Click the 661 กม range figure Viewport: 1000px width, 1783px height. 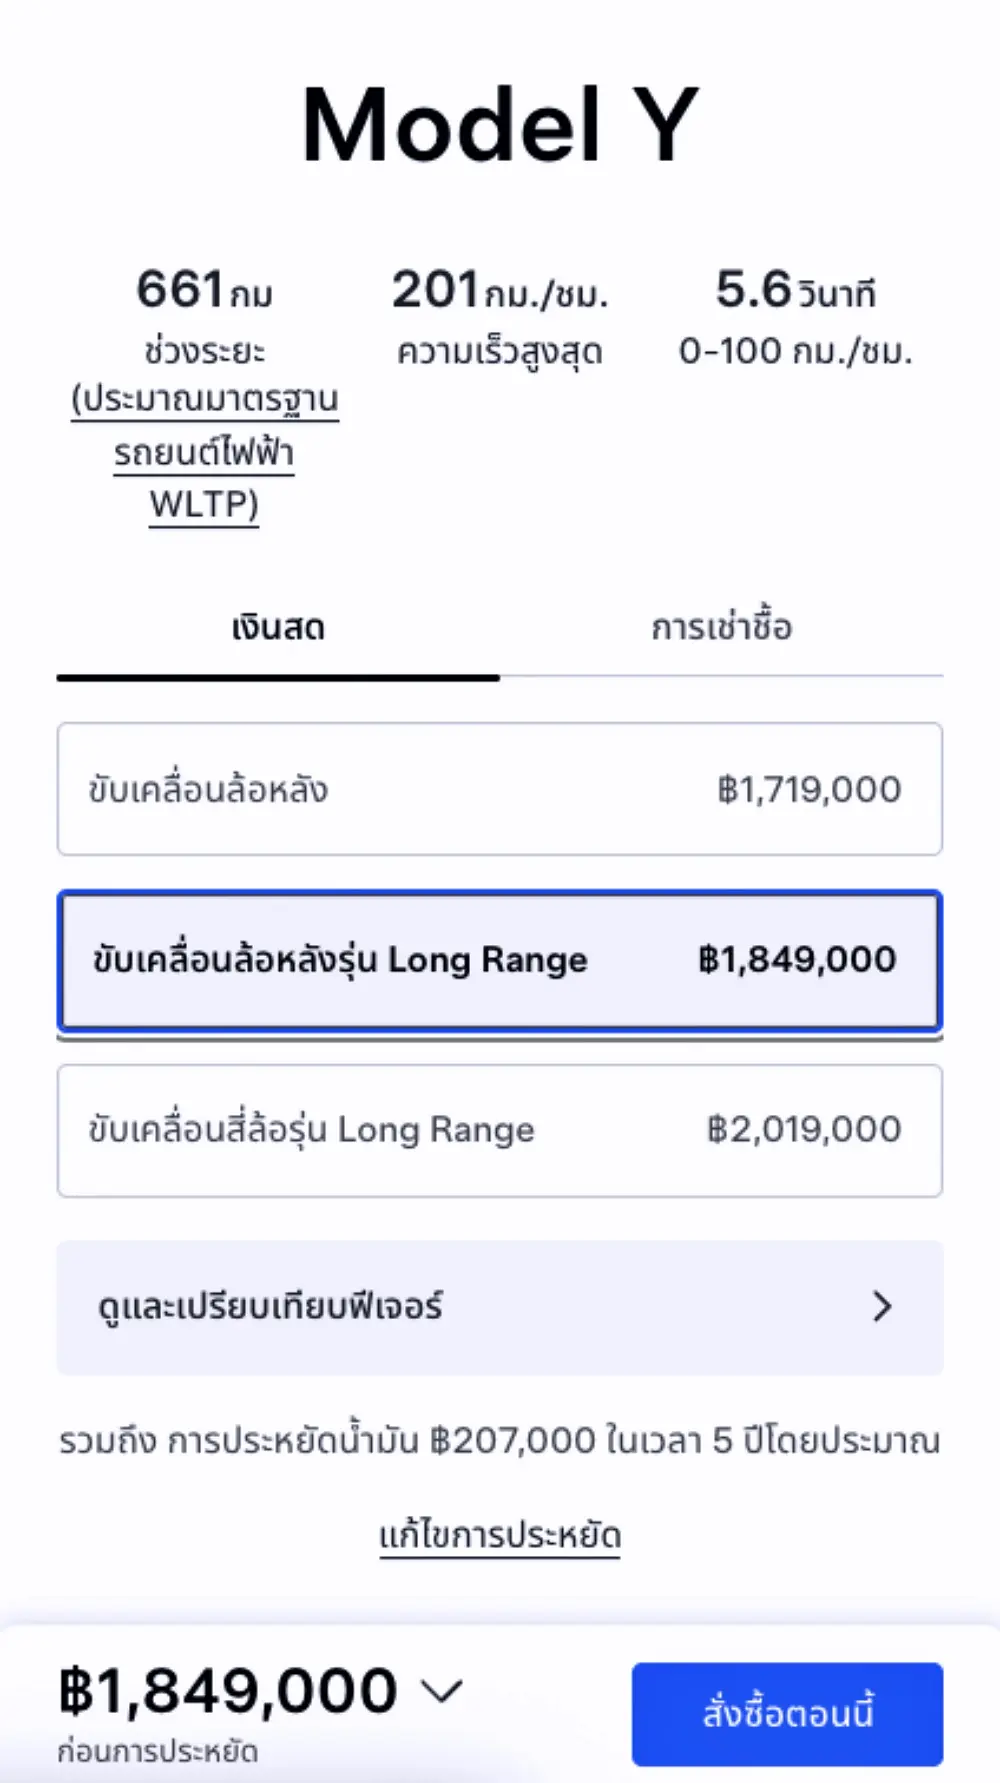coord(204,290)
